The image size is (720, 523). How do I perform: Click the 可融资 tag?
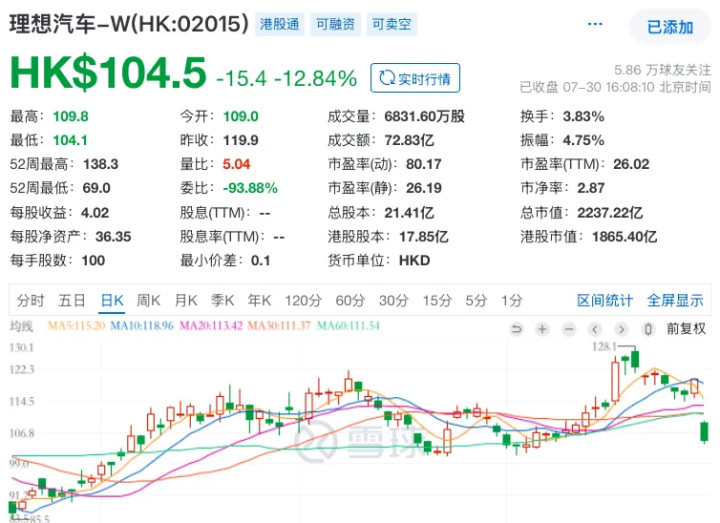coord(335,24)
